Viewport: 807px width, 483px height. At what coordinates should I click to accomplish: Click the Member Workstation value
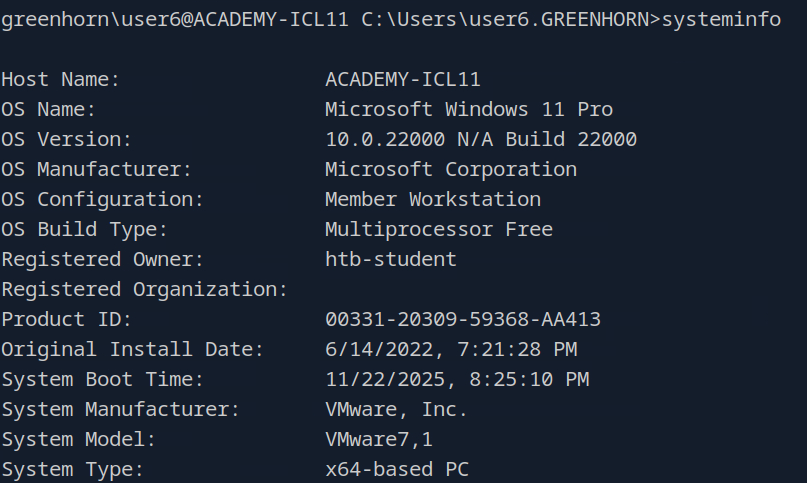tap(433, 199)
